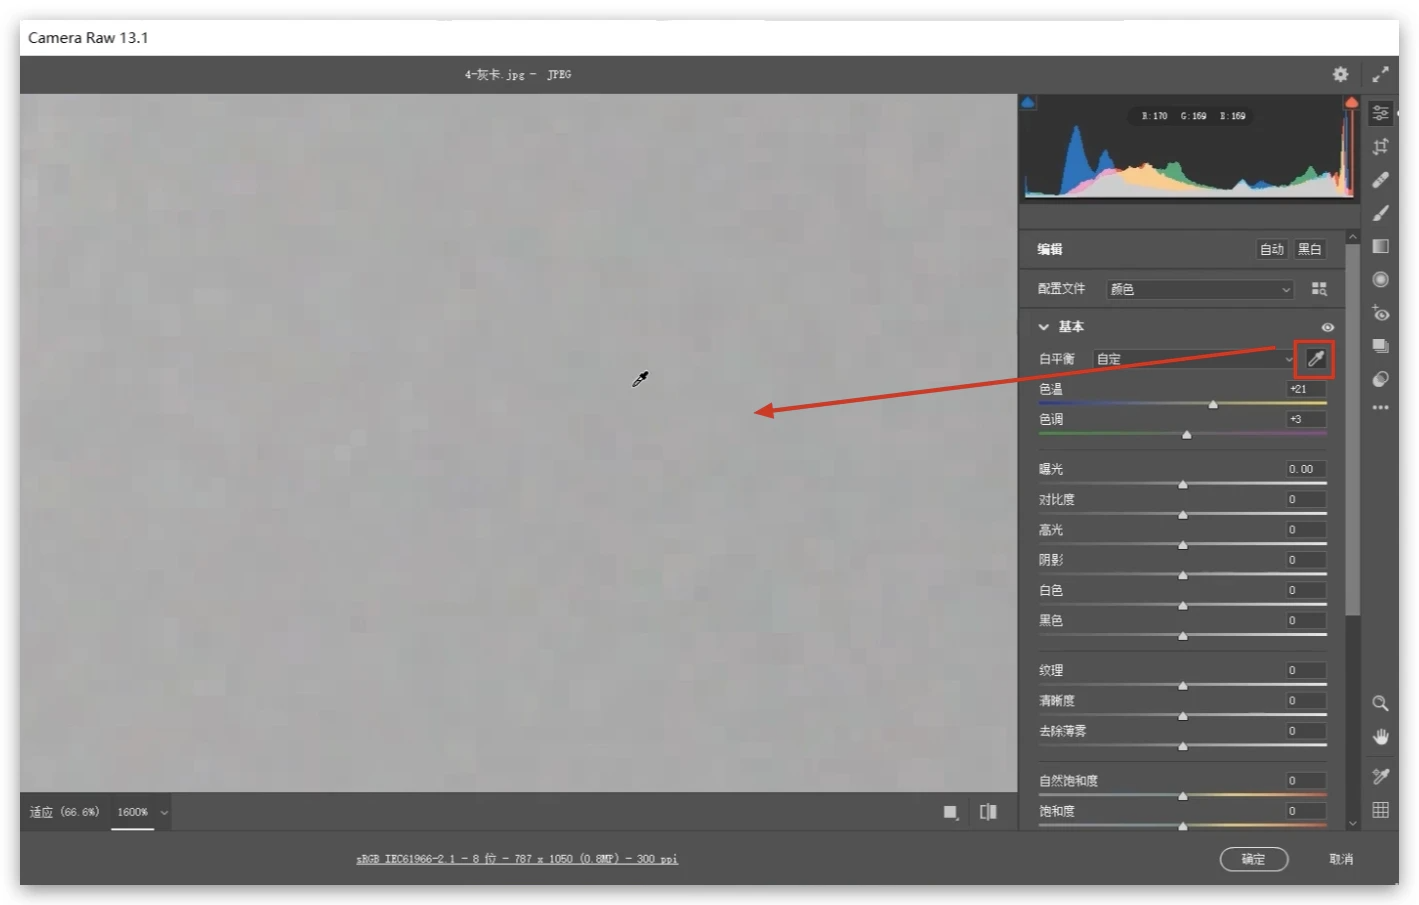Click the 曝光 exposure value field
The image size is (1419, 905).
click(1305, 469)
